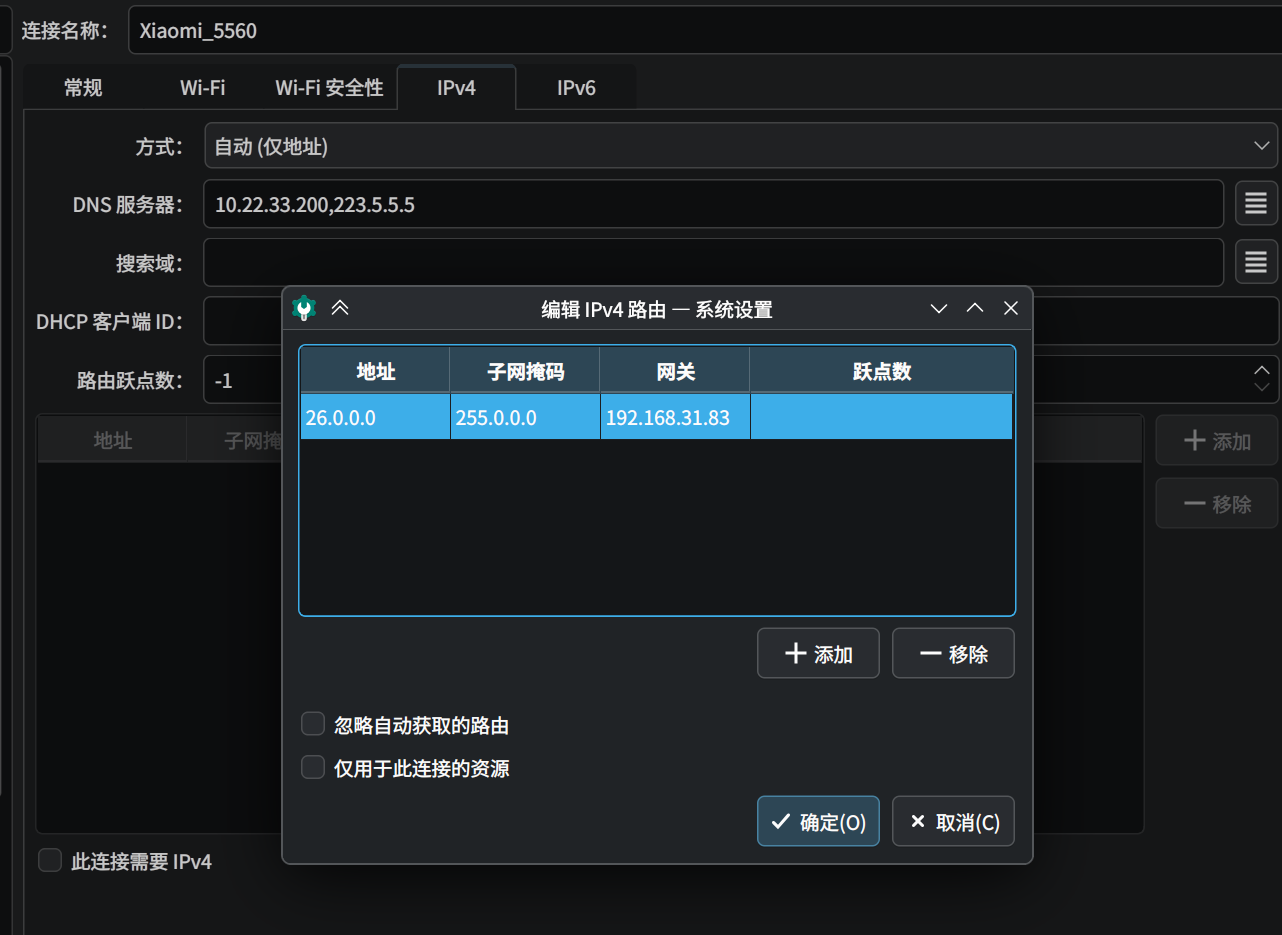Select the IPv4 tab

click(x=457, y=88)
